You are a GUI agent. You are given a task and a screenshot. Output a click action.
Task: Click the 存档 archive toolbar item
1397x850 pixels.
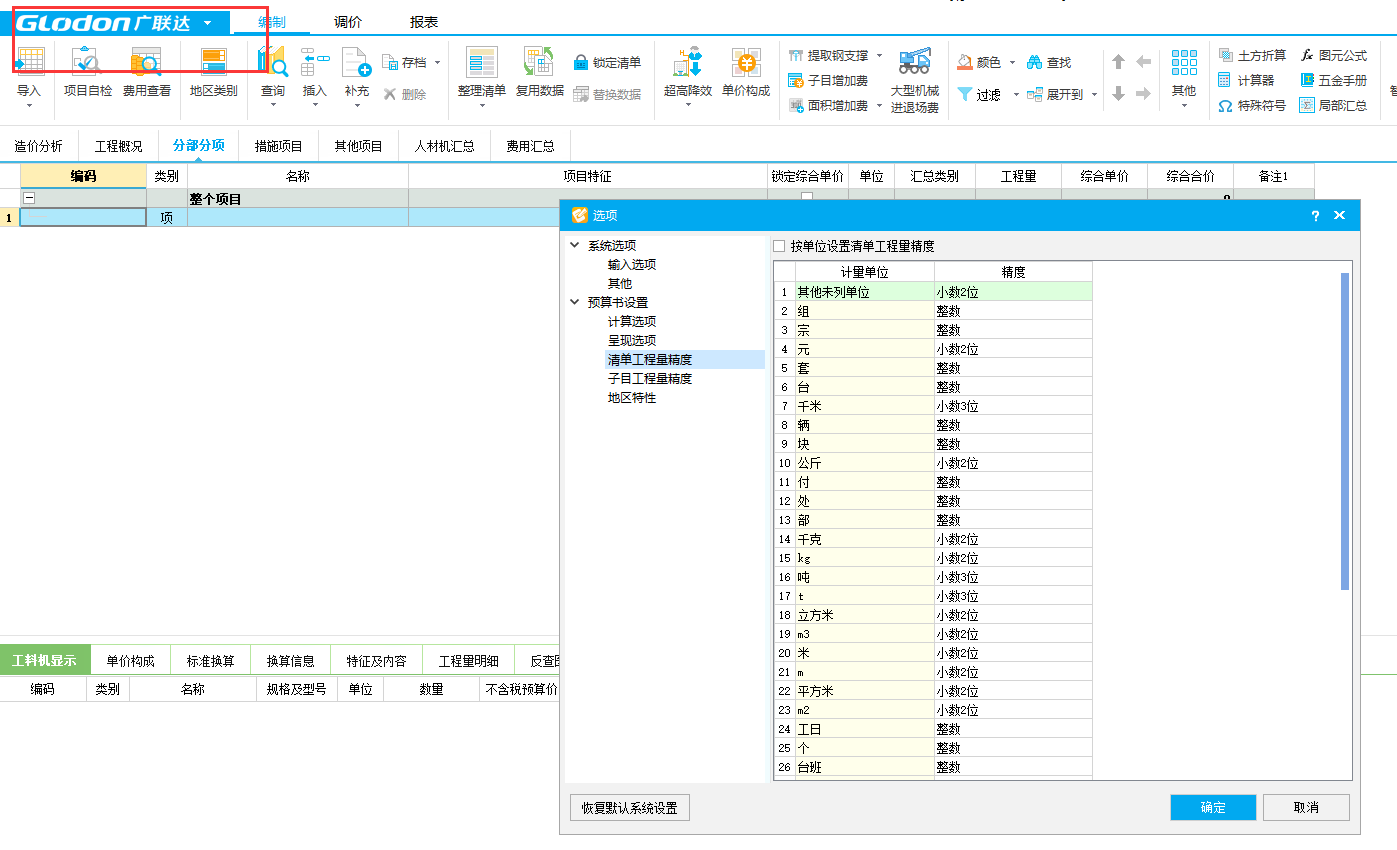pos(405,62)
